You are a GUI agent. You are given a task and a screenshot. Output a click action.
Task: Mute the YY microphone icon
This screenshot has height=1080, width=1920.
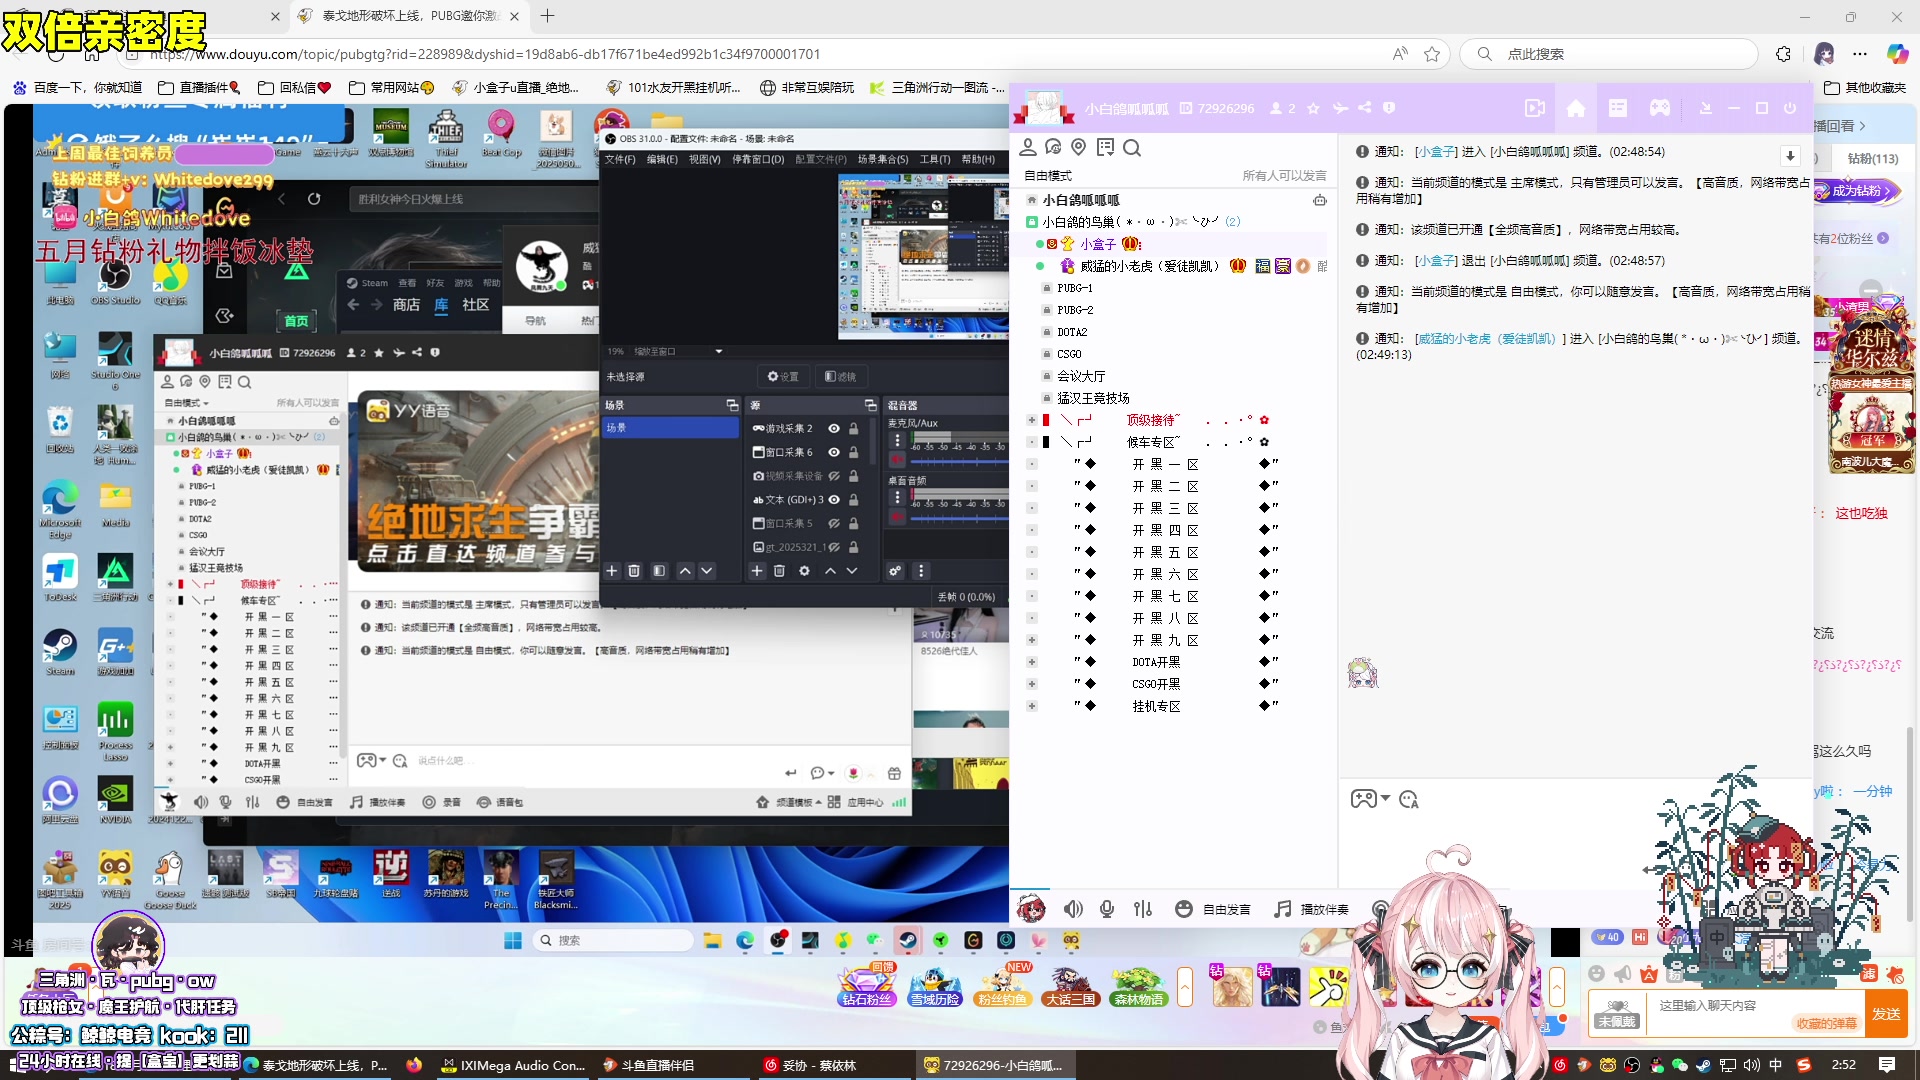point(1107,909)
